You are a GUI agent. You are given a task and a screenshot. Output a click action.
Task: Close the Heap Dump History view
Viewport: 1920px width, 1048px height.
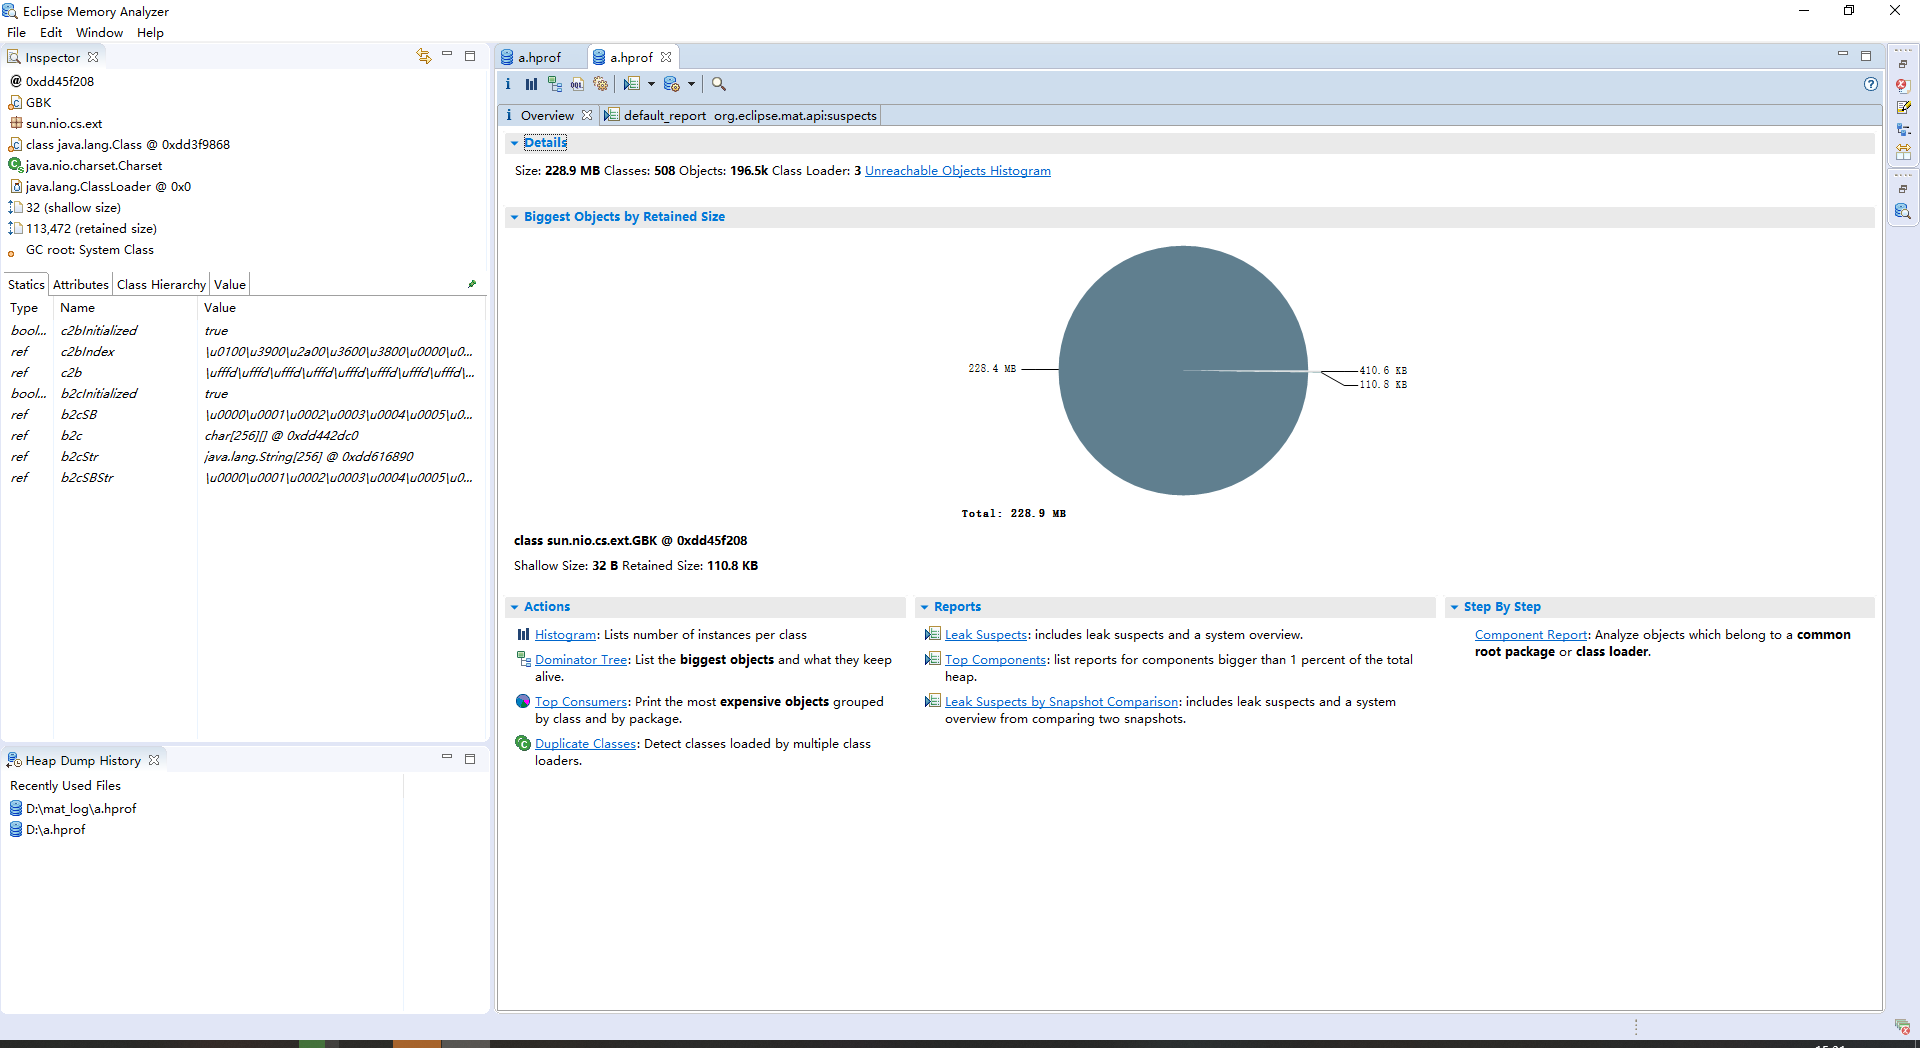click(x=154, y=760)
